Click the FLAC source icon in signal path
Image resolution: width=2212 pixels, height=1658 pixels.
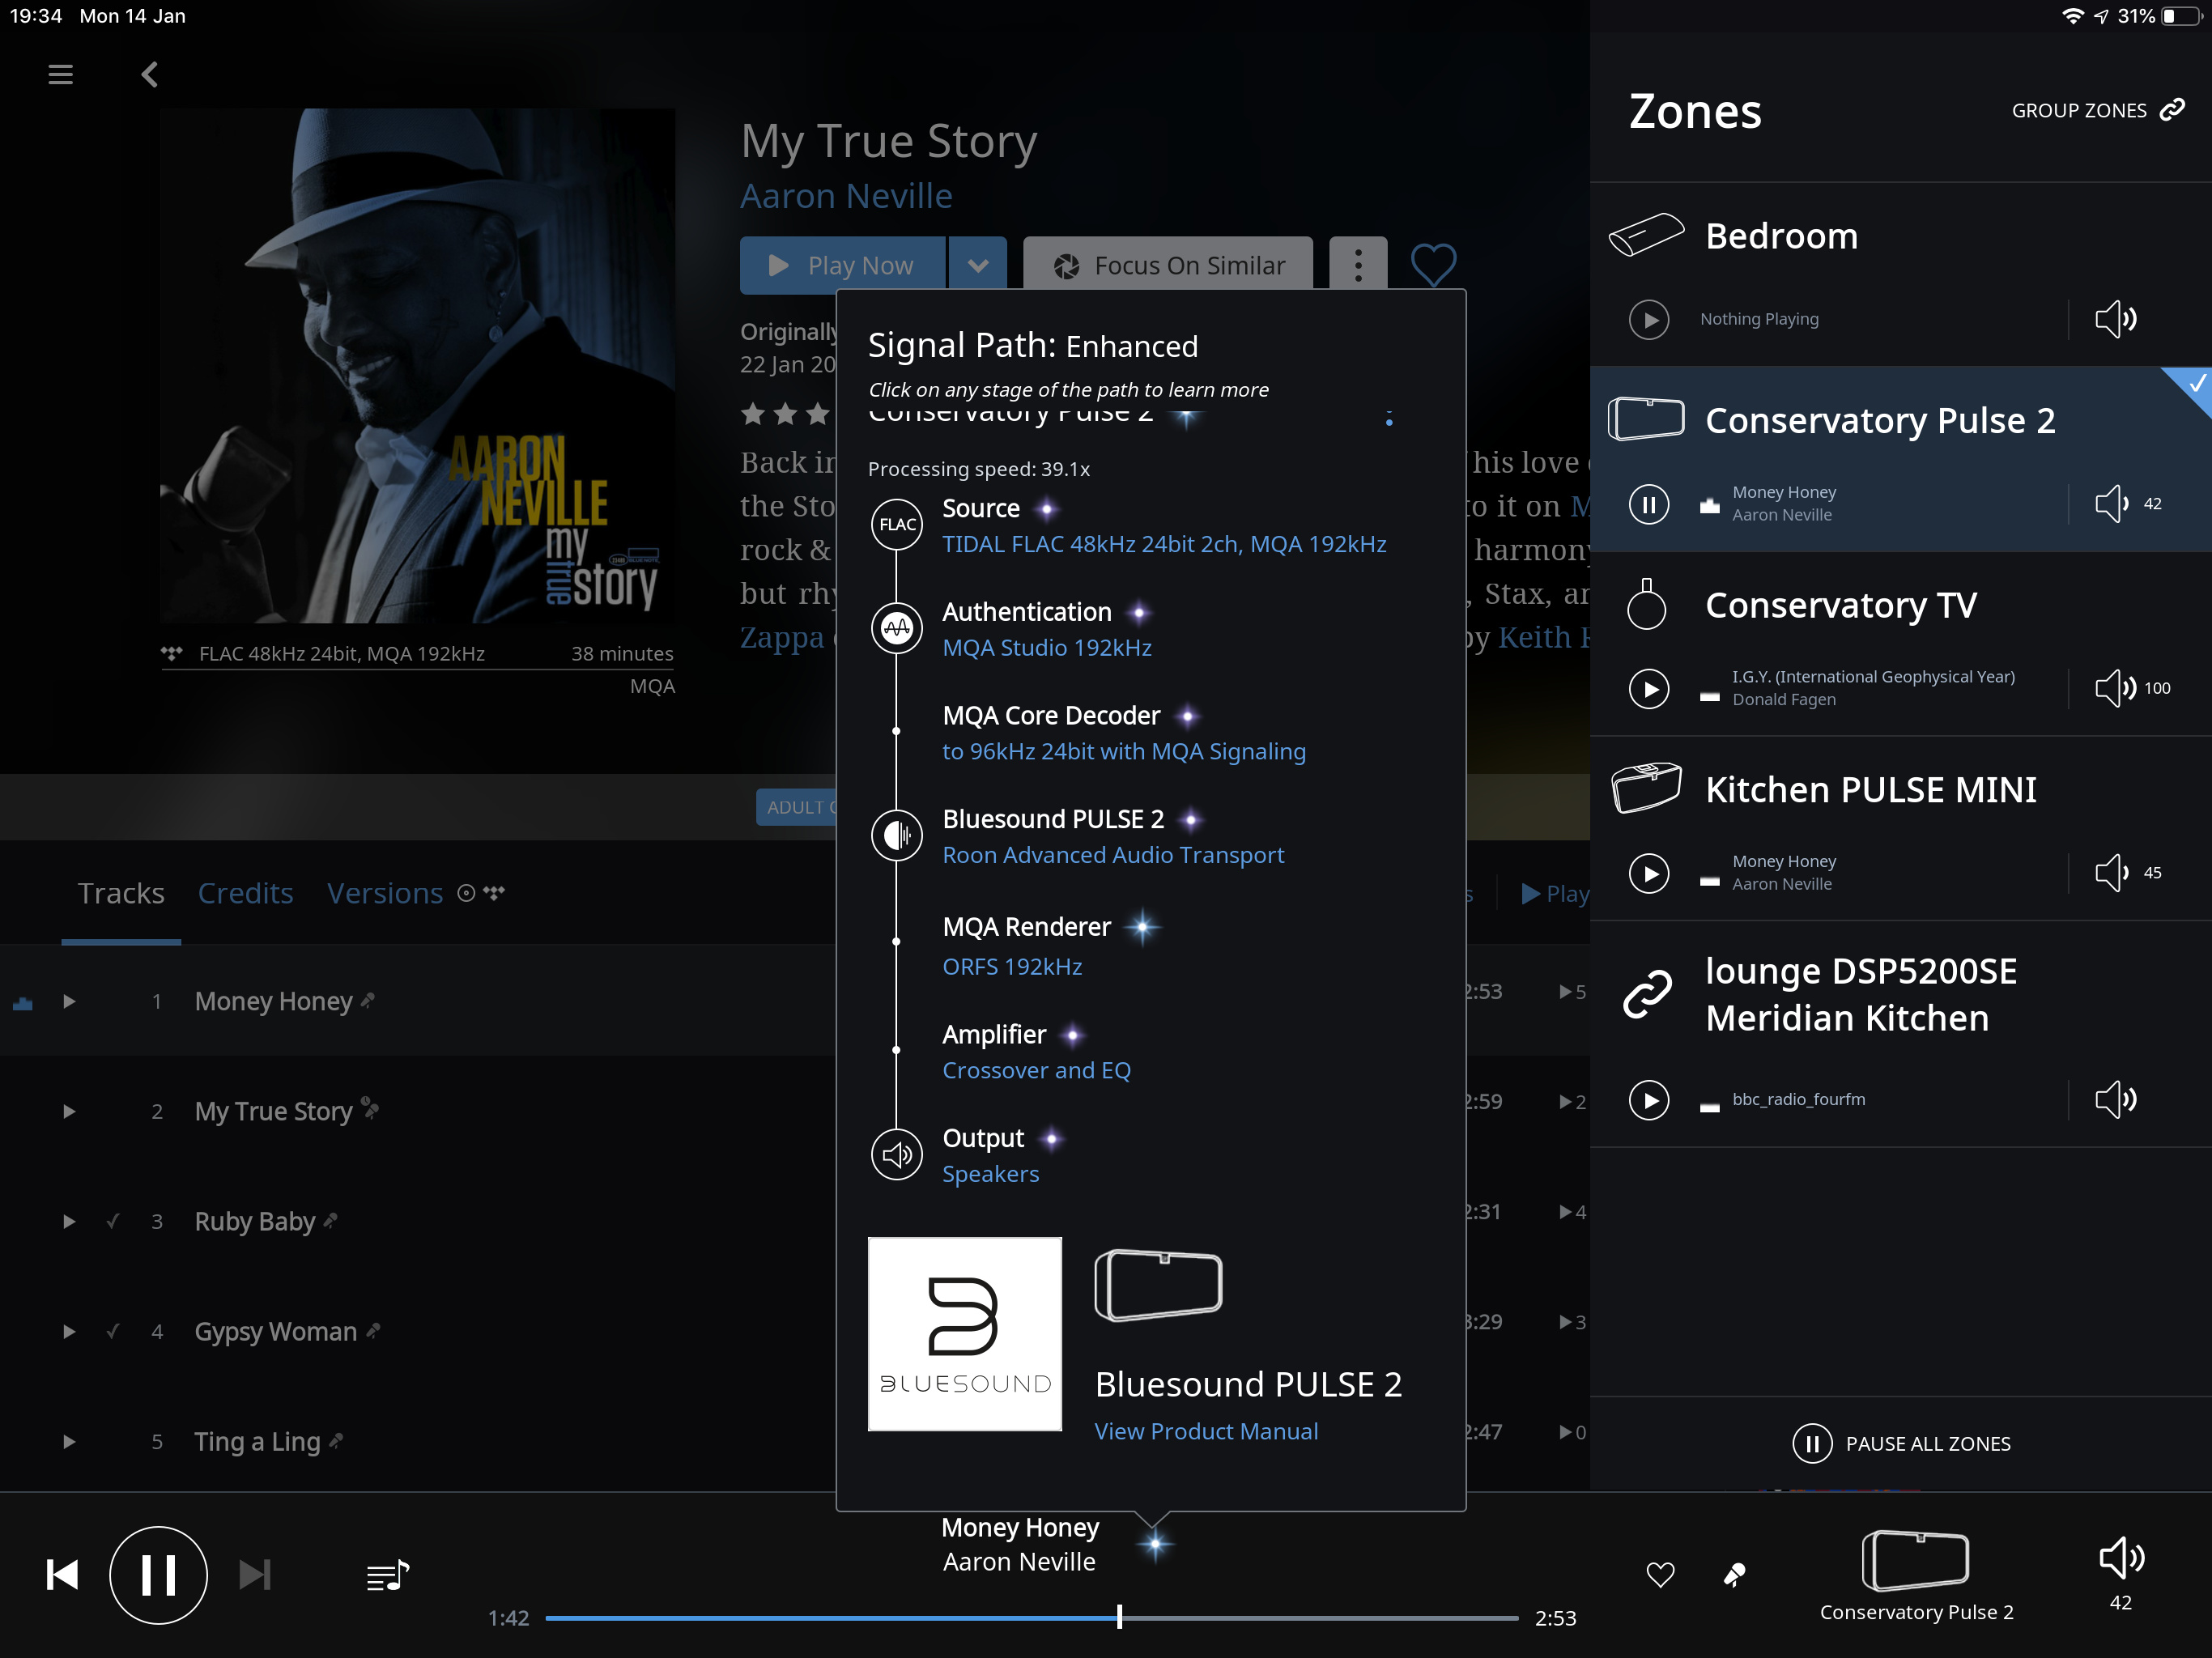(897, 524)
